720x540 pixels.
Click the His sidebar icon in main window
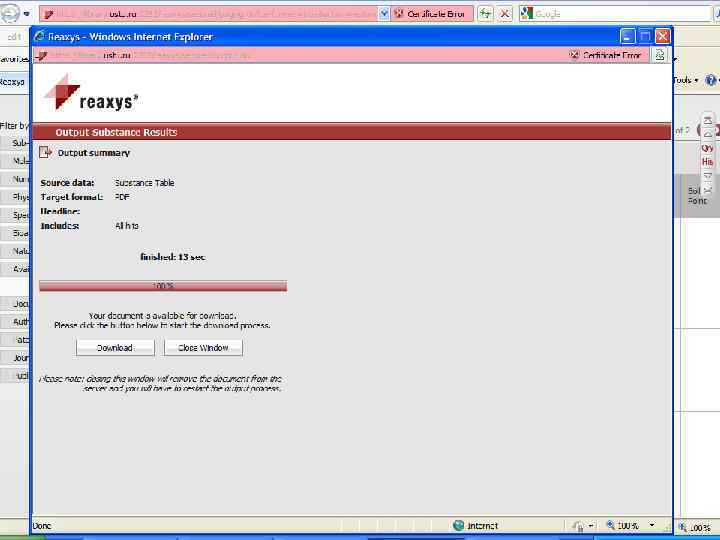[707, 162]
